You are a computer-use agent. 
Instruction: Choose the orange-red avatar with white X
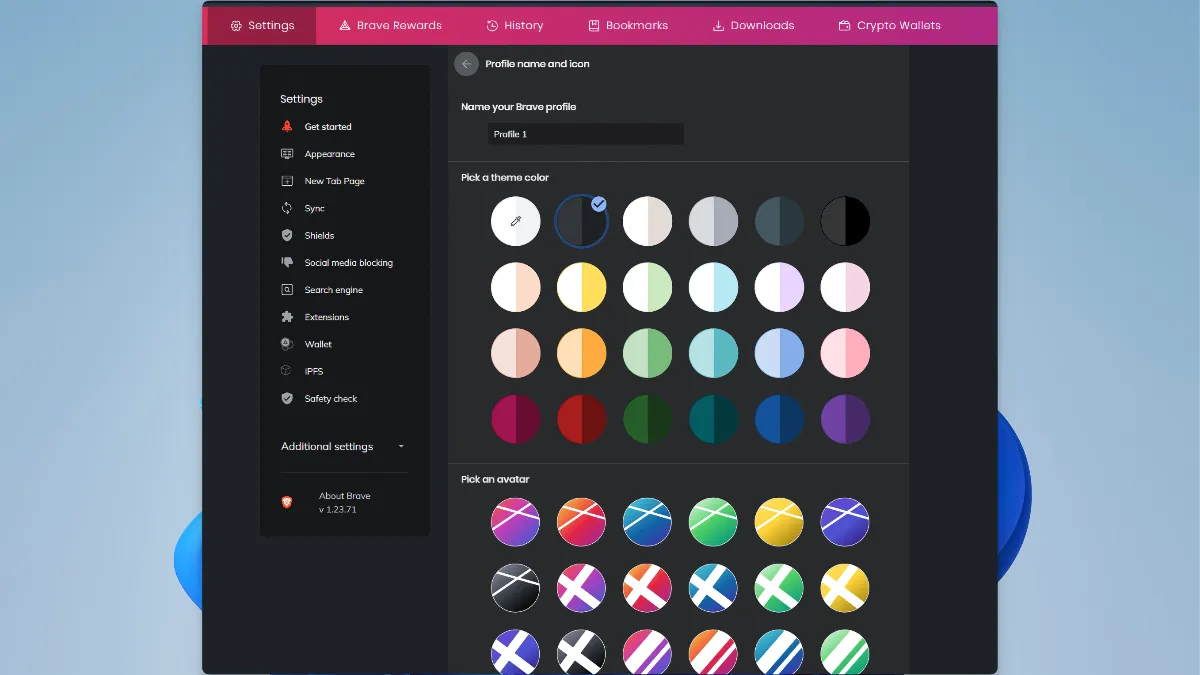[648, 588]
